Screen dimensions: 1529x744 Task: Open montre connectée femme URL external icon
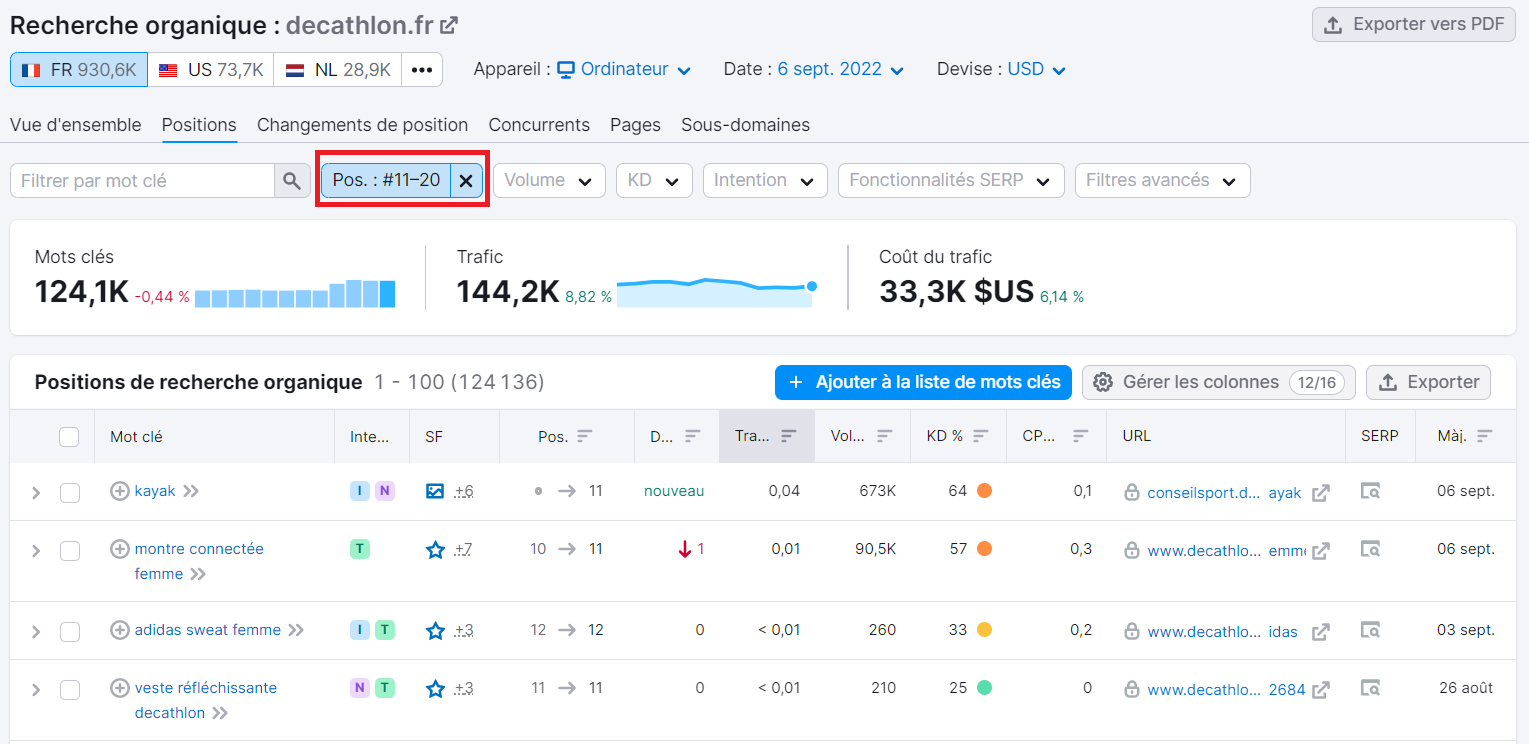click(1321, 550)
